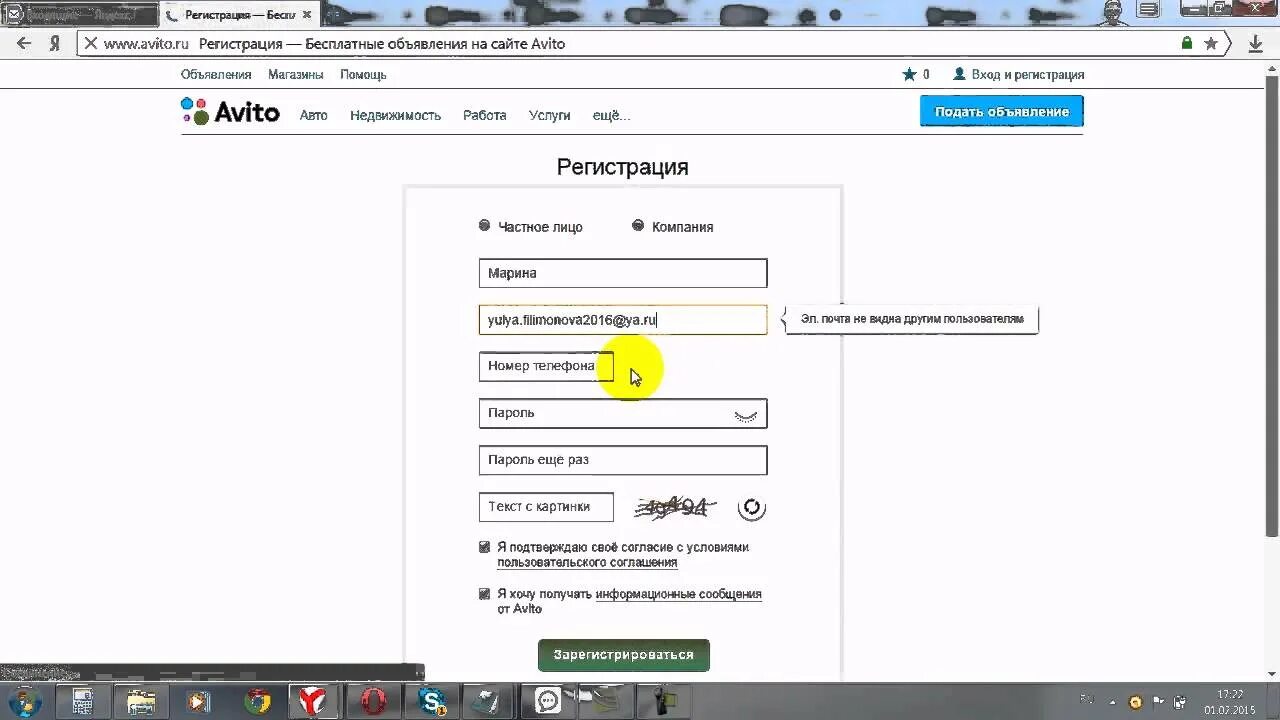Open Skype from taskbar
1280x720 pixels.
pos(431,701)
